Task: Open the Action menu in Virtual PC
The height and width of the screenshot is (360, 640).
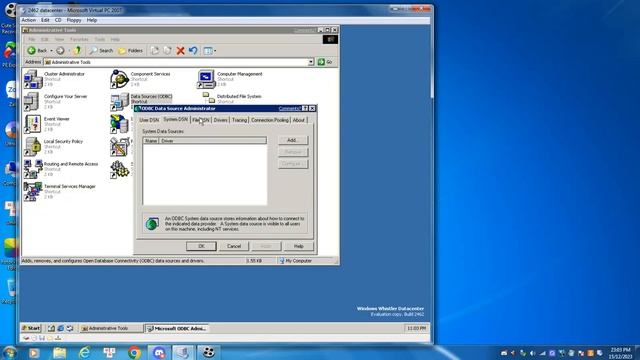Action: (29, 20)
